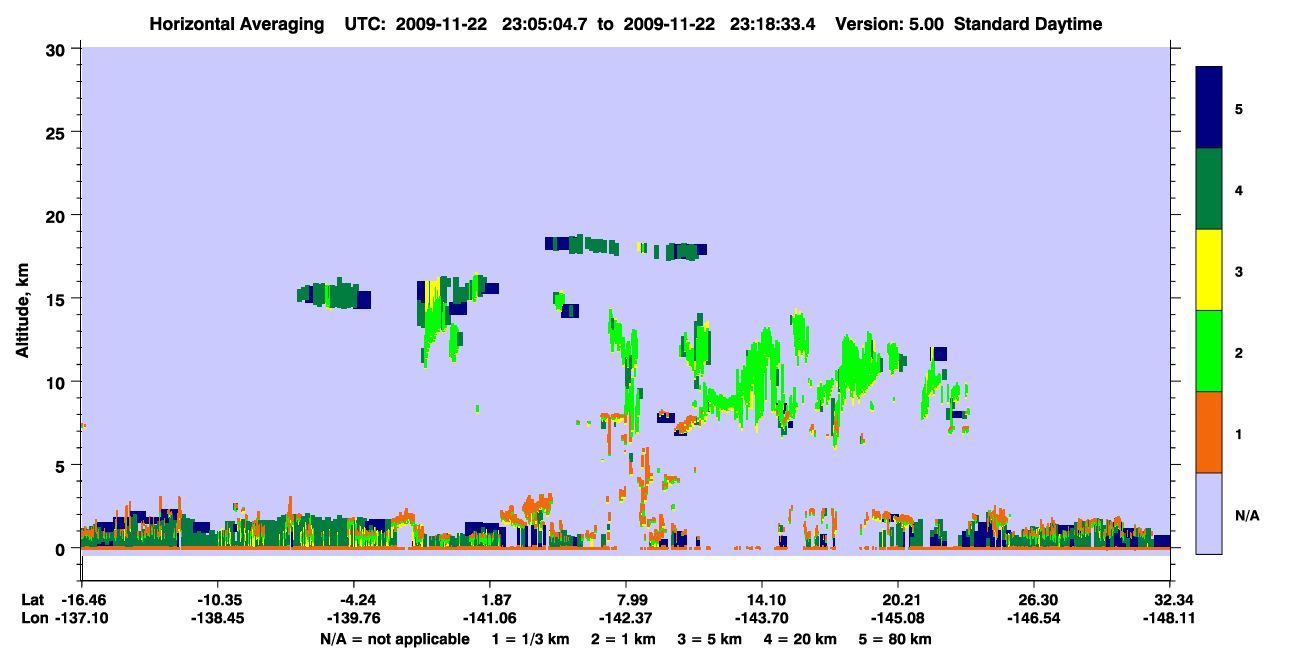The width and height of the screenshot is (1300, 667).
Task: Click the 'Lon' axis row label
Action: pyautogui.click(x=33, y=619)
